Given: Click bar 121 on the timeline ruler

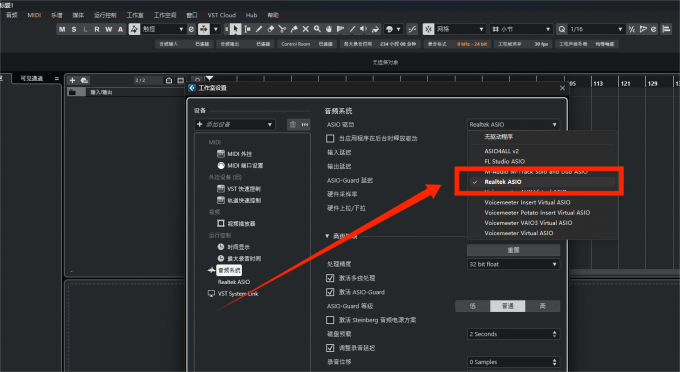Looking at the screenshot, I should 625,83.
